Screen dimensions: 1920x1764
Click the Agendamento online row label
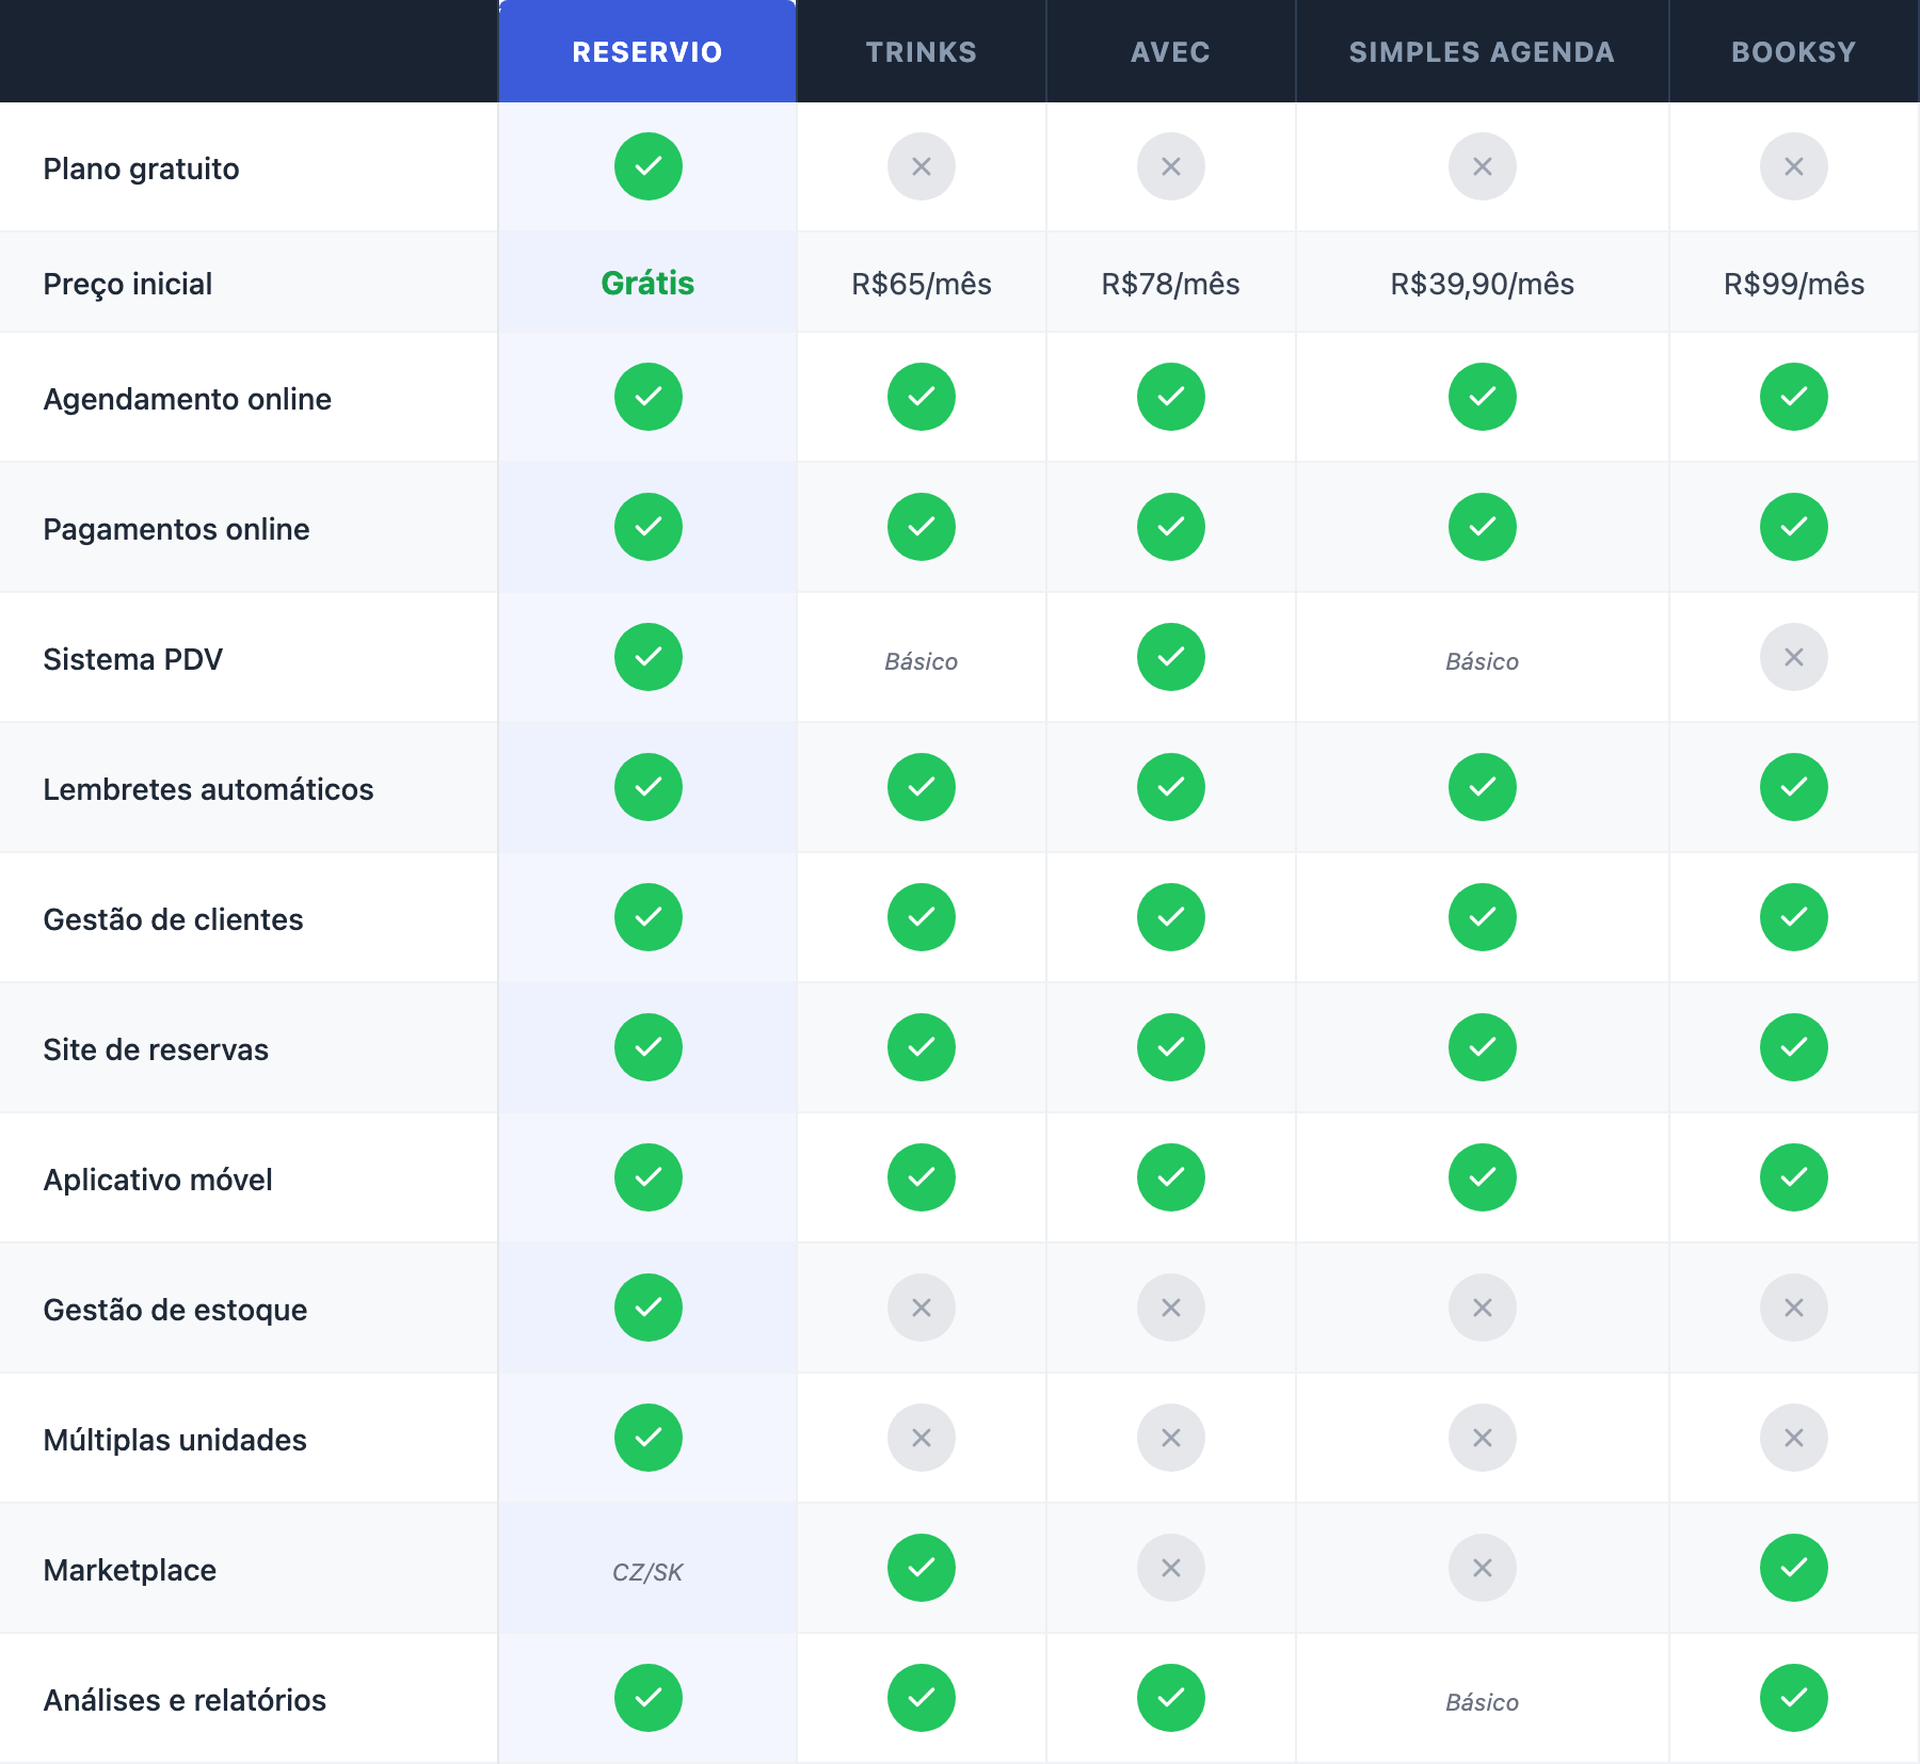187,399
